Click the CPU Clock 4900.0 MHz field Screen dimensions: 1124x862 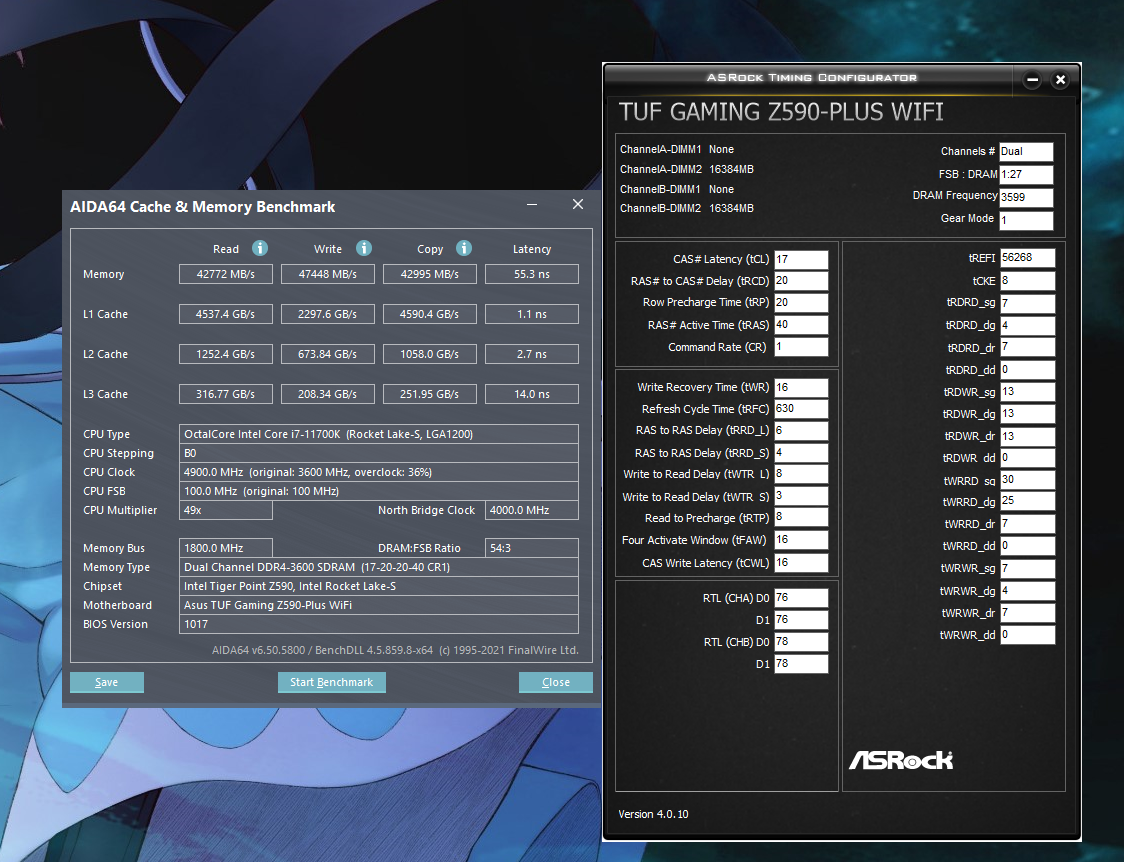coord(378,472)
